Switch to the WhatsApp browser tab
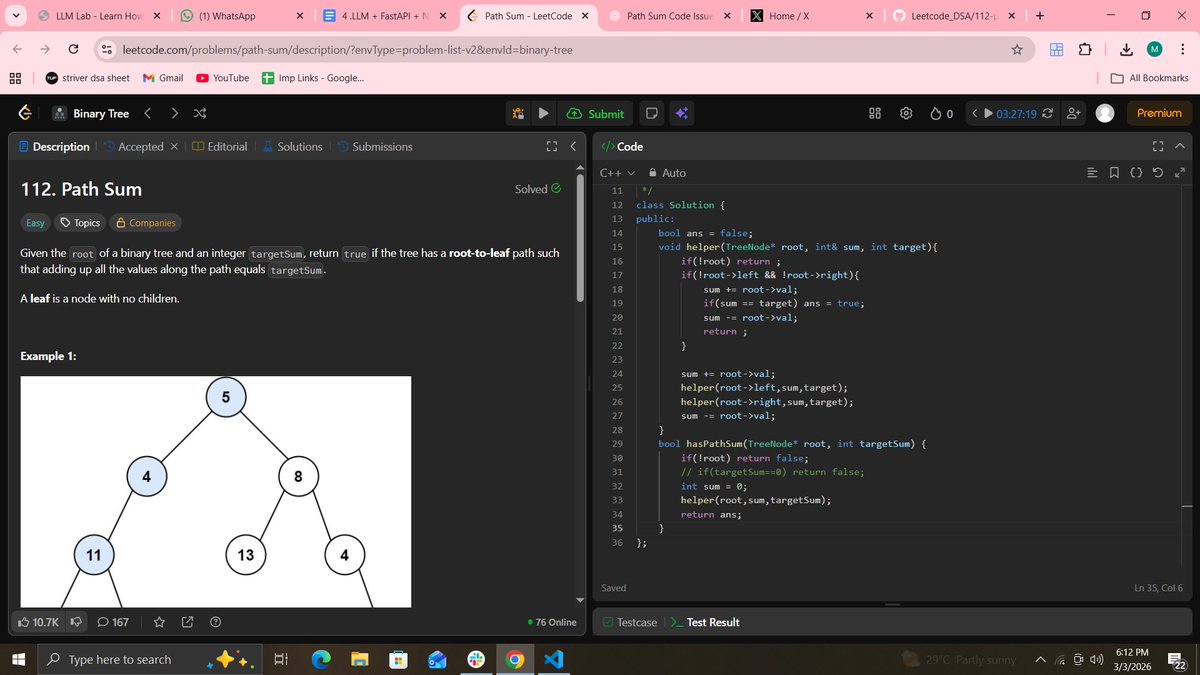 coord(240,16)
